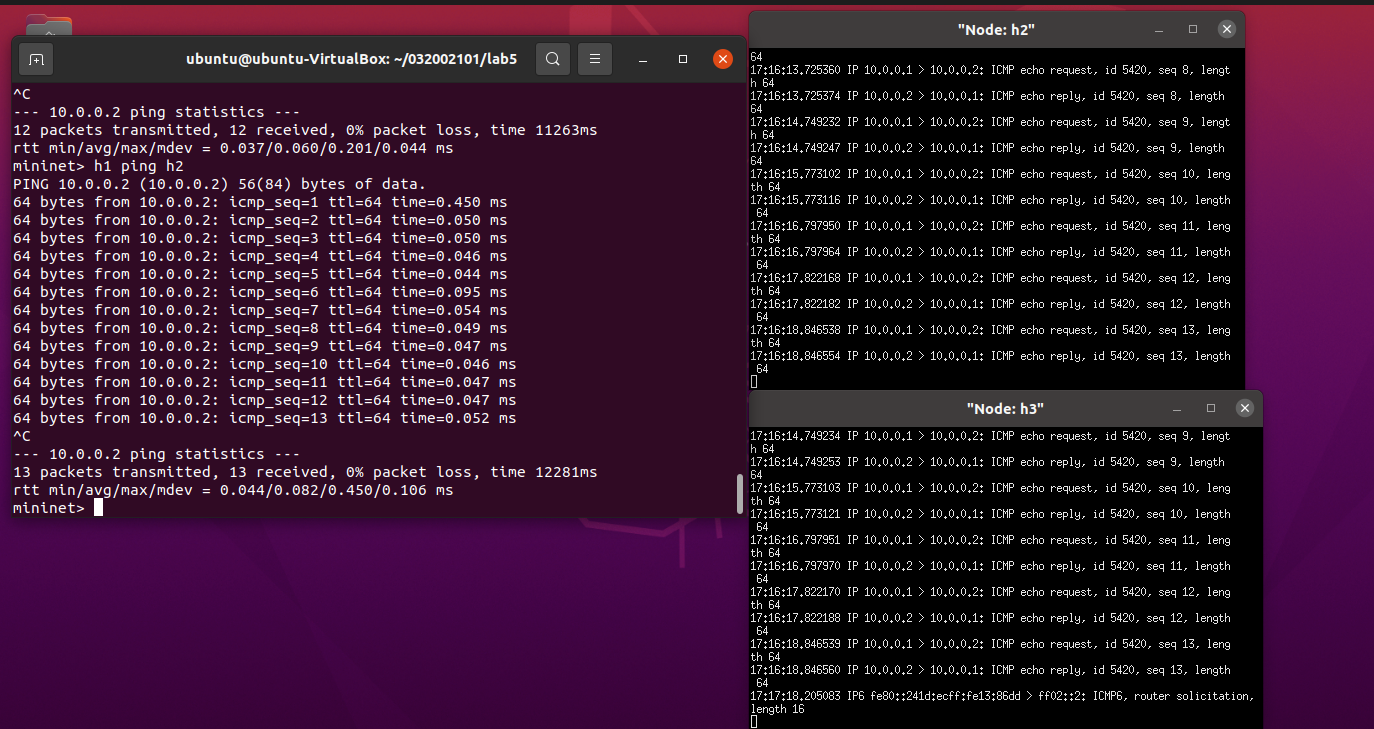1374x729 pixels.
Task: Click the icmp_seq=13 time=0.052 ms line
Action: pos(265,418)
